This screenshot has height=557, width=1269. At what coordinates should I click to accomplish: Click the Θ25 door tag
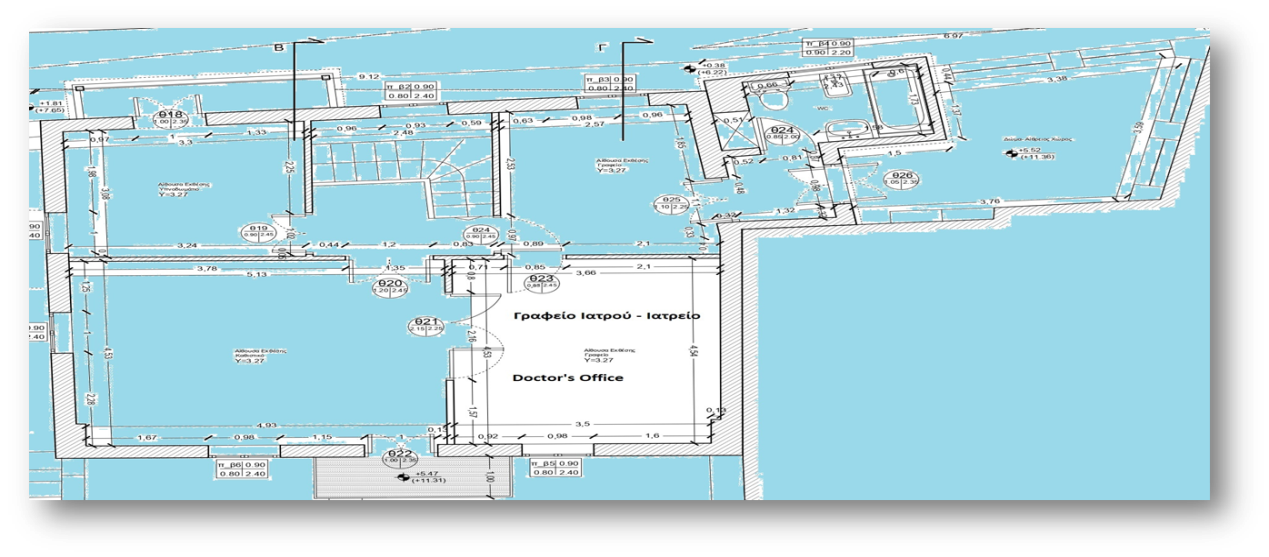[x=670, y=205]
